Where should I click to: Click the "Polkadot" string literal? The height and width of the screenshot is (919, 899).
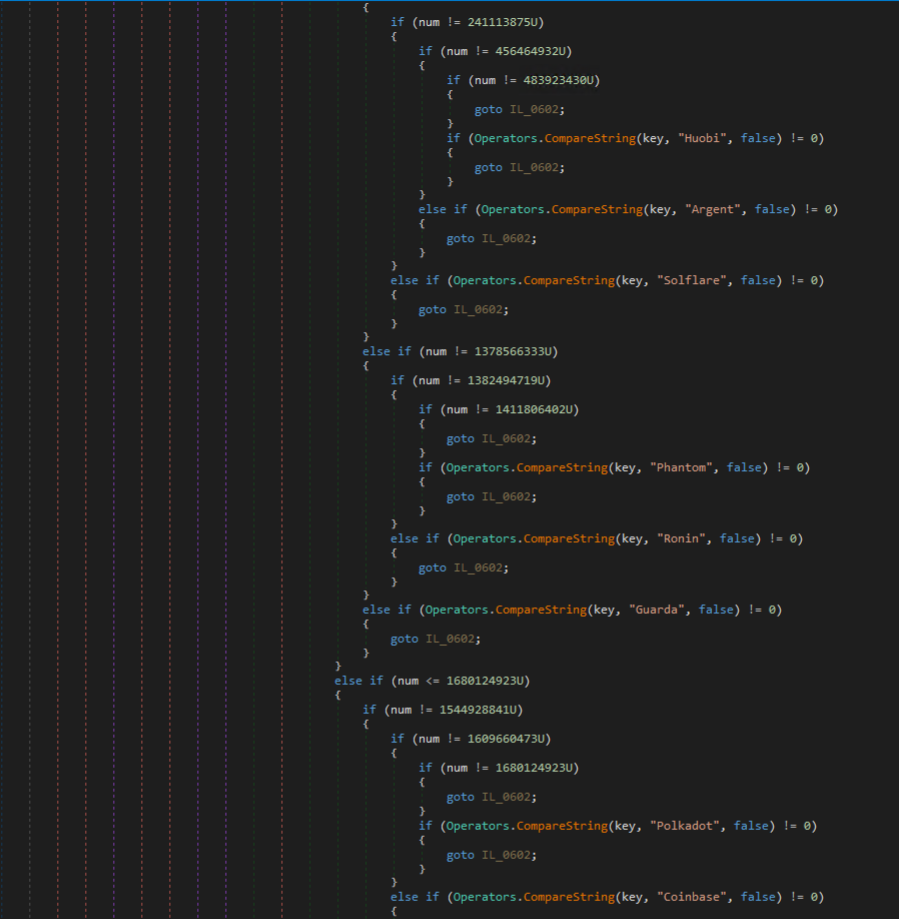click(x=685, y=826)
